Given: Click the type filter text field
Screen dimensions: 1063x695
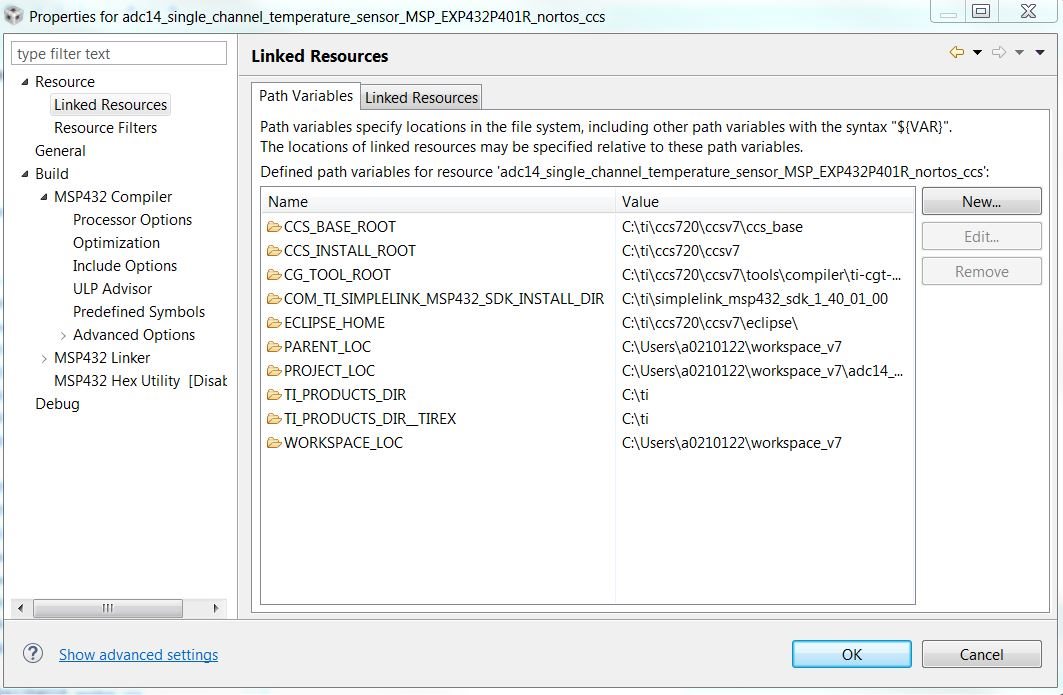Looking at the screenshot, I should [119, 54].
